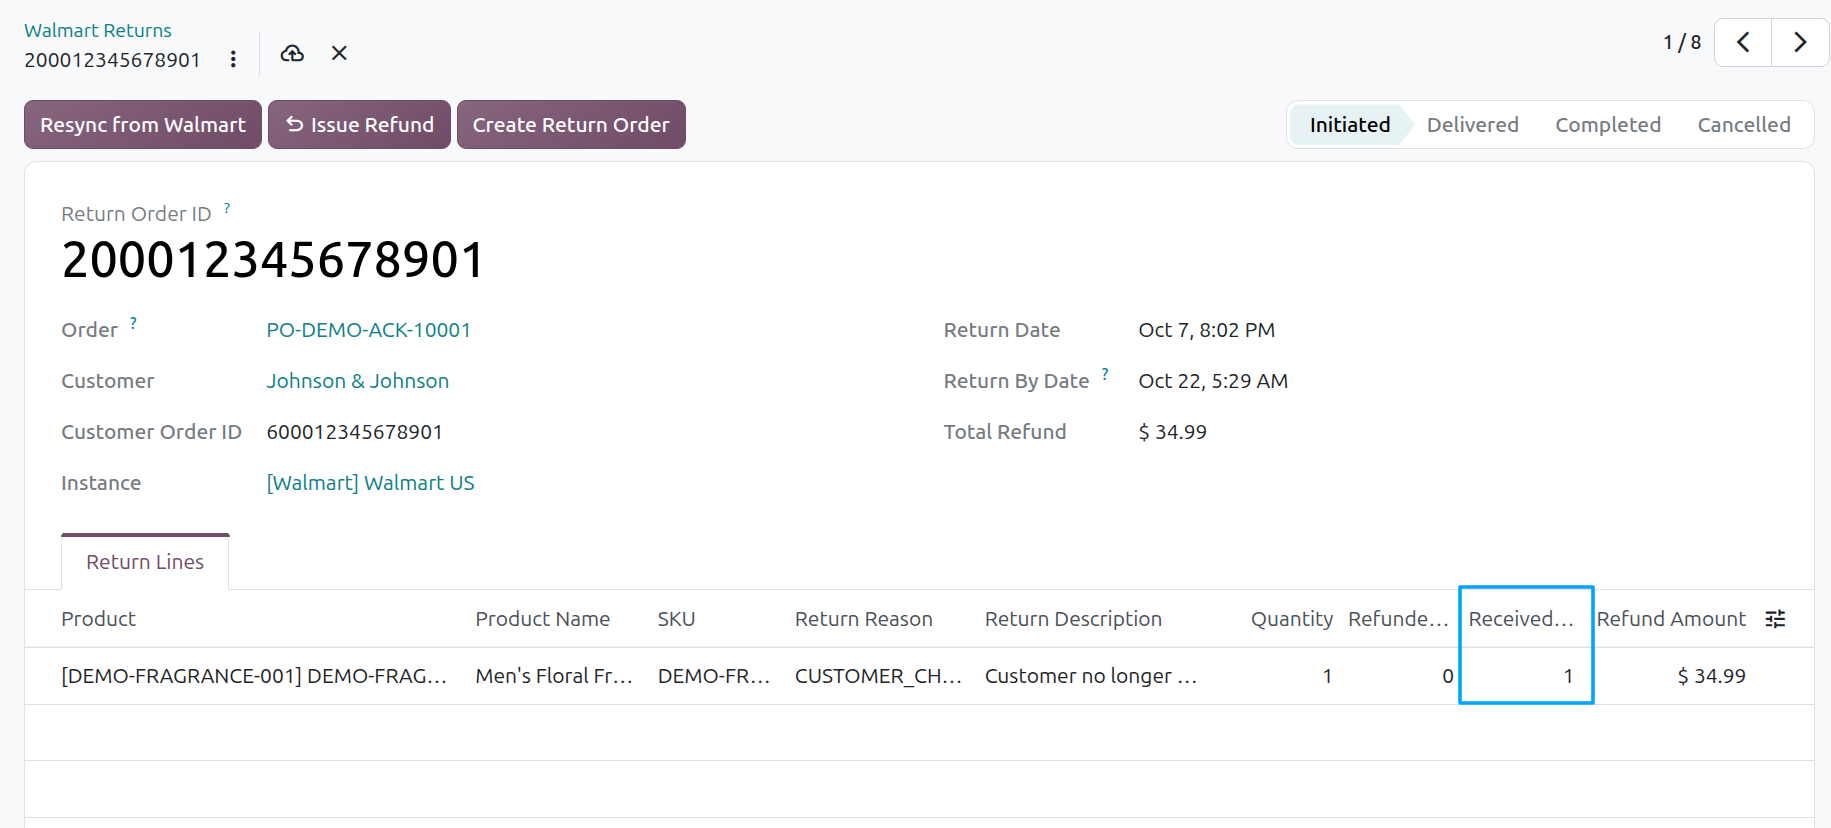Click the Return Date value Oct 7
Image resolution: width=1831 pixels, height=828 pixels.
point(1206,330)
